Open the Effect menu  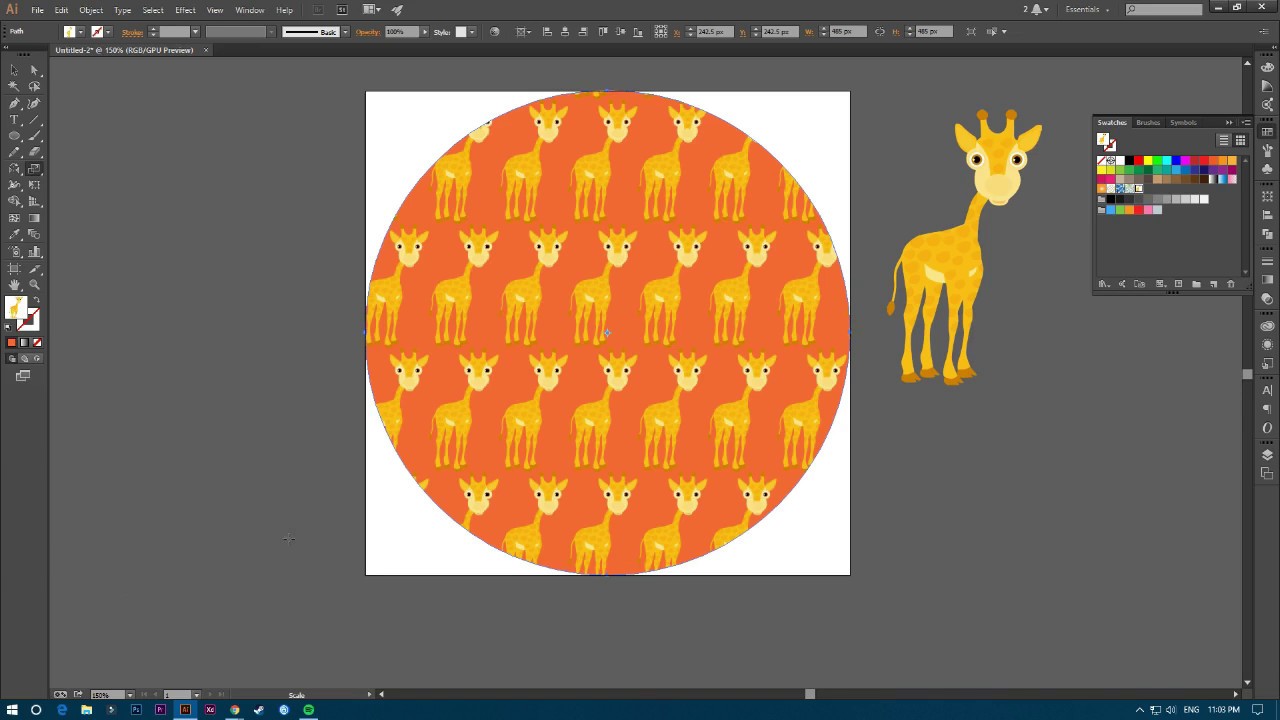(185, 10)
